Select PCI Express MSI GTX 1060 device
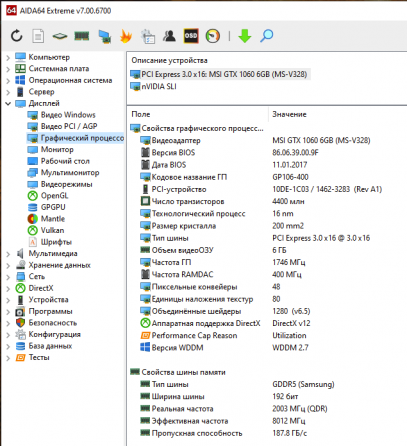Image resolution: width=407 pixels, height=446 pixels. (x=220, y=74)
